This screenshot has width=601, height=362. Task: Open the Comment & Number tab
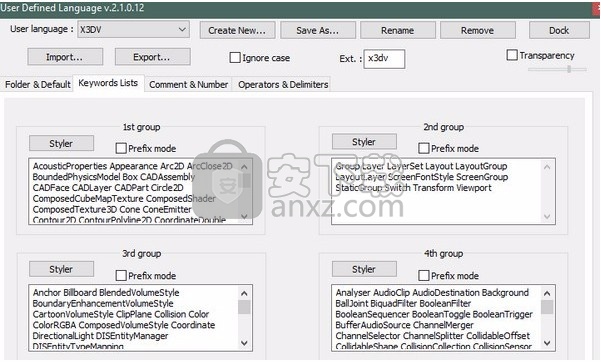click(x=189, y=84)
